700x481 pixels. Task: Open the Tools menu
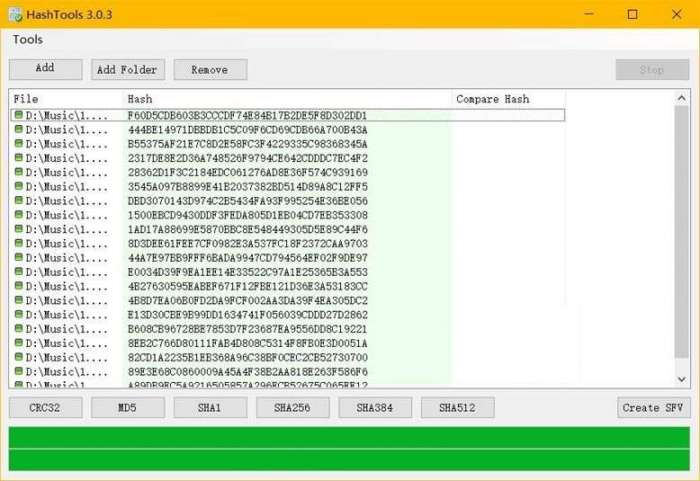(28, 39)
